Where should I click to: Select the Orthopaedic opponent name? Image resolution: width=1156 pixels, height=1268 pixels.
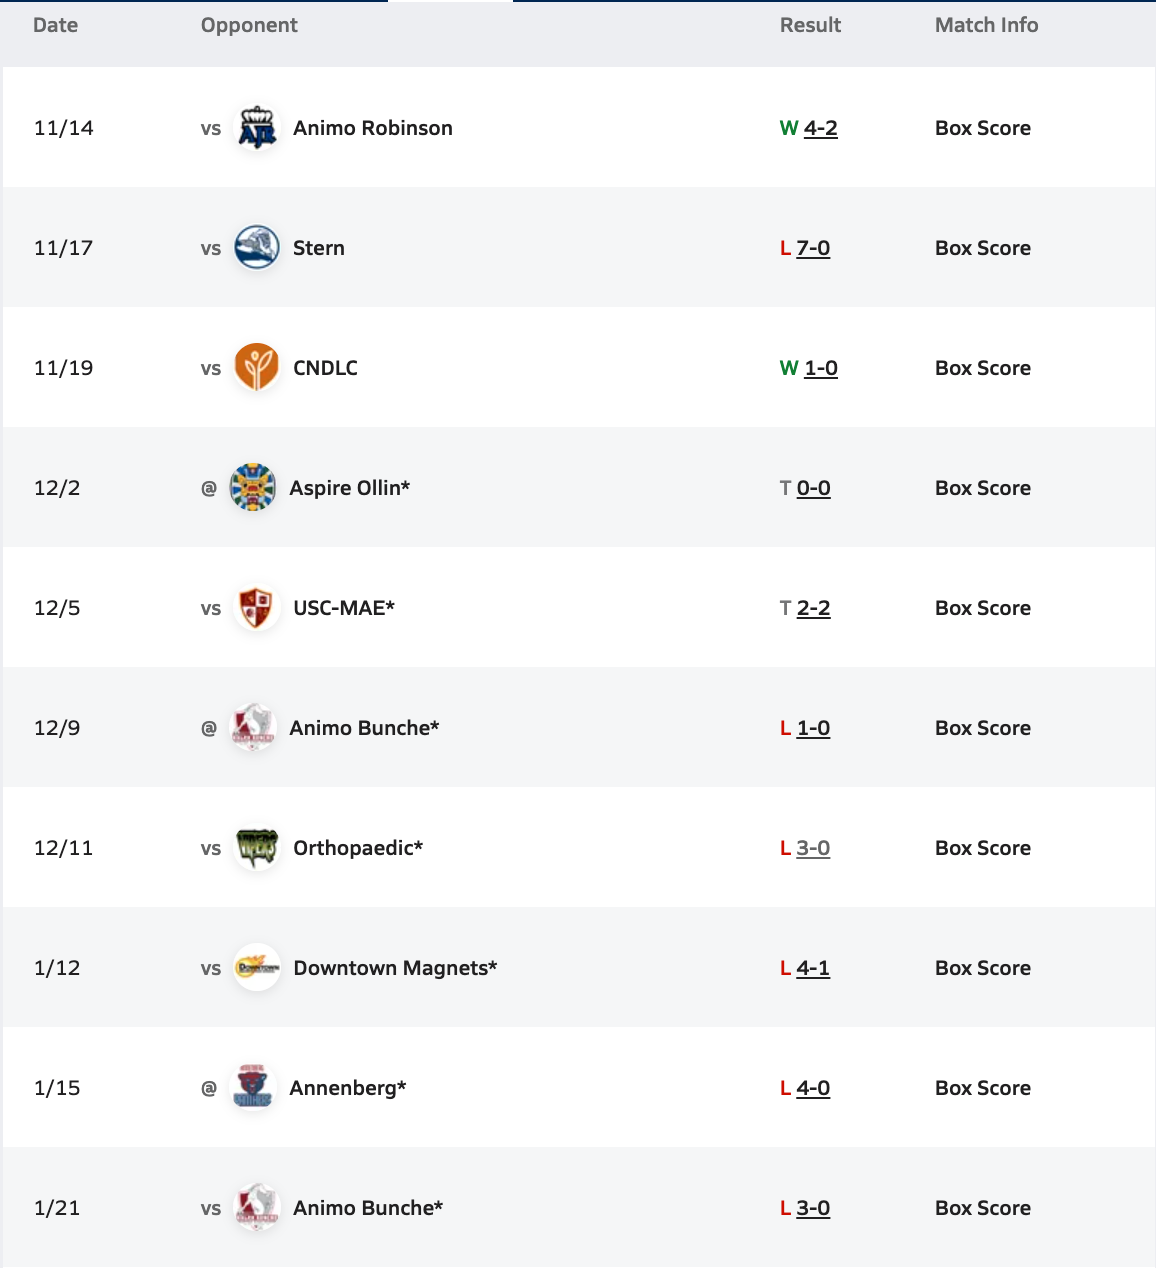pos(358,848)
